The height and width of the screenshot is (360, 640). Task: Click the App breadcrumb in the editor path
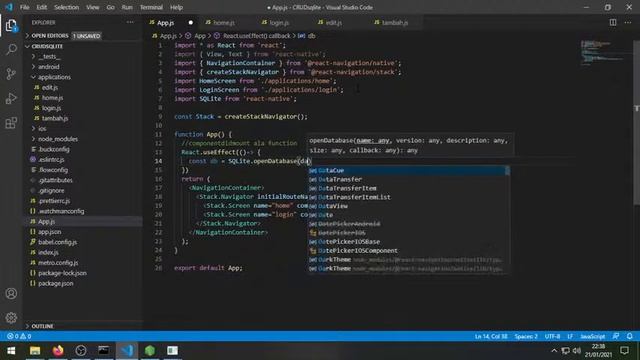[200, 36]
